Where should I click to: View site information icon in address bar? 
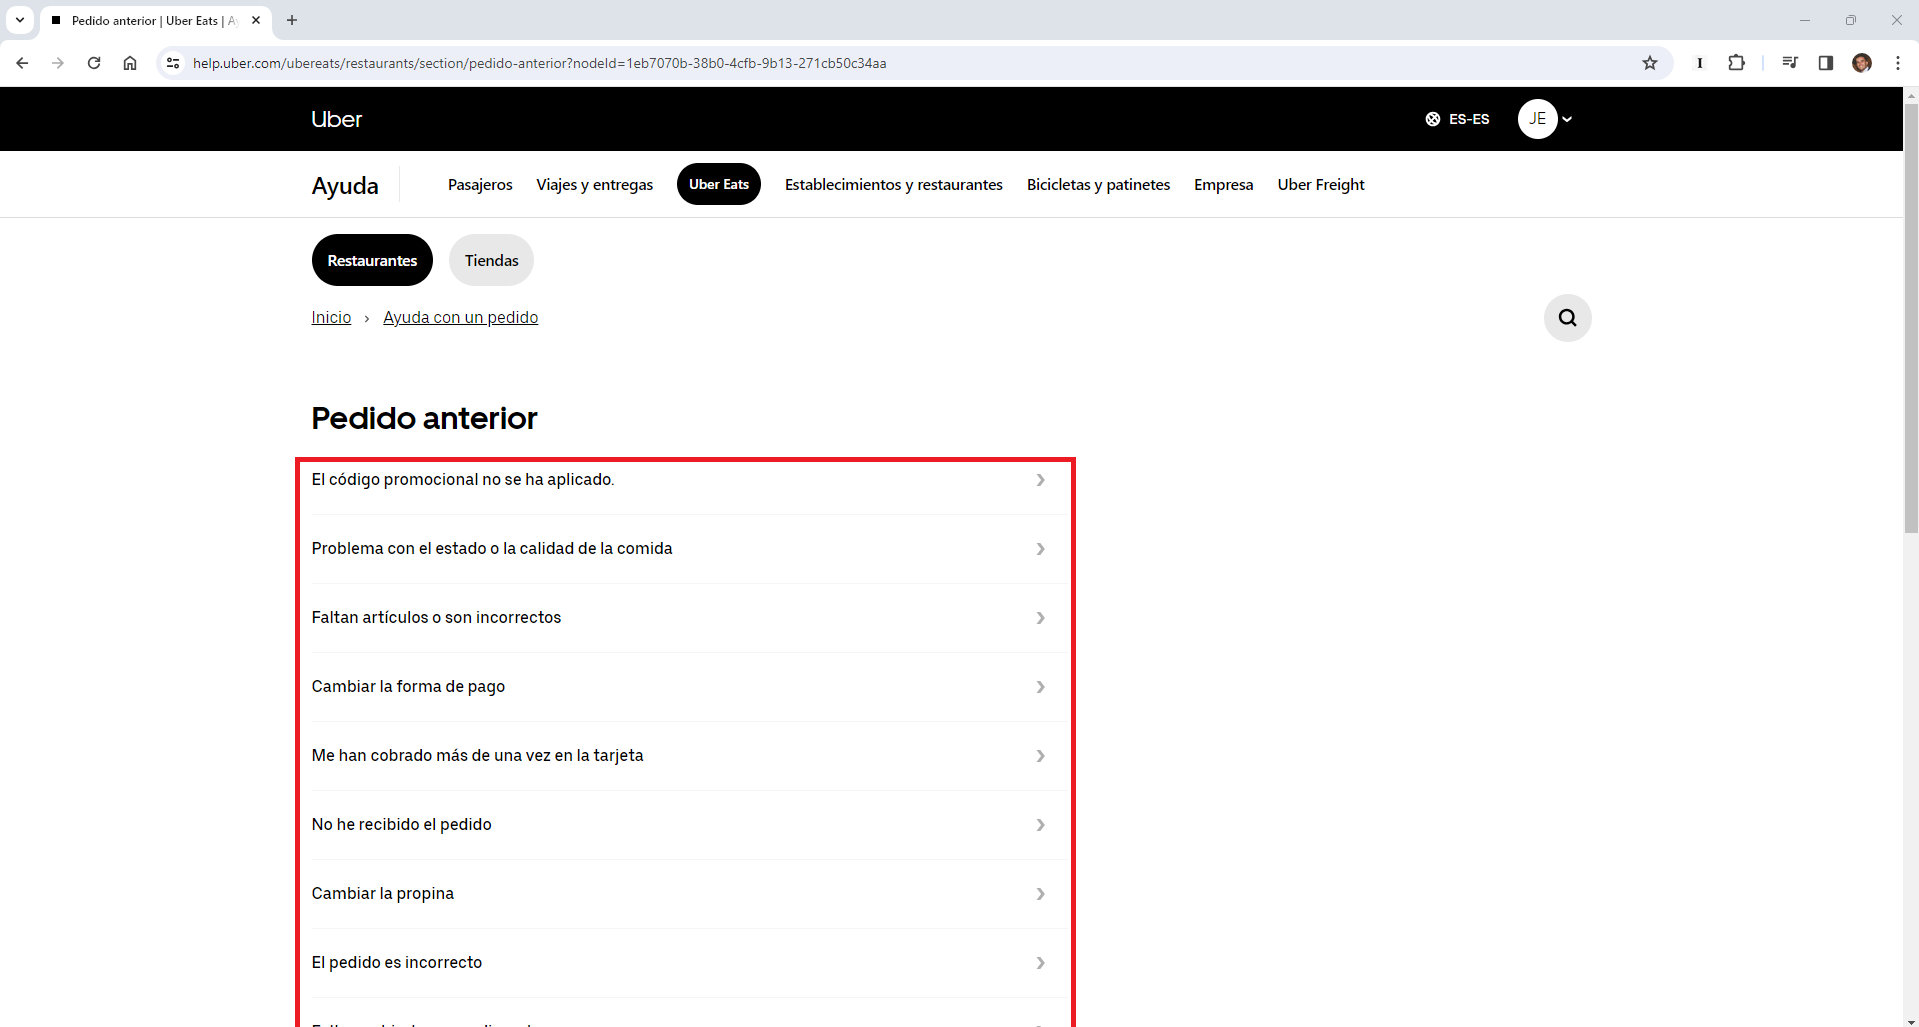point(173,63)
